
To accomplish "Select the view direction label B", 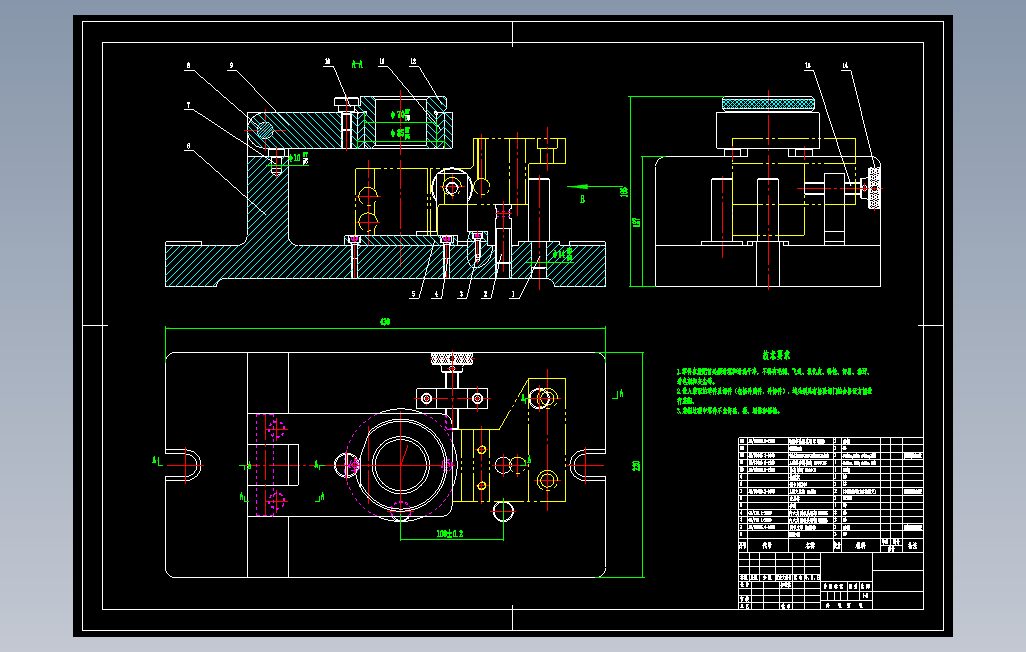I will pos(582,199).
